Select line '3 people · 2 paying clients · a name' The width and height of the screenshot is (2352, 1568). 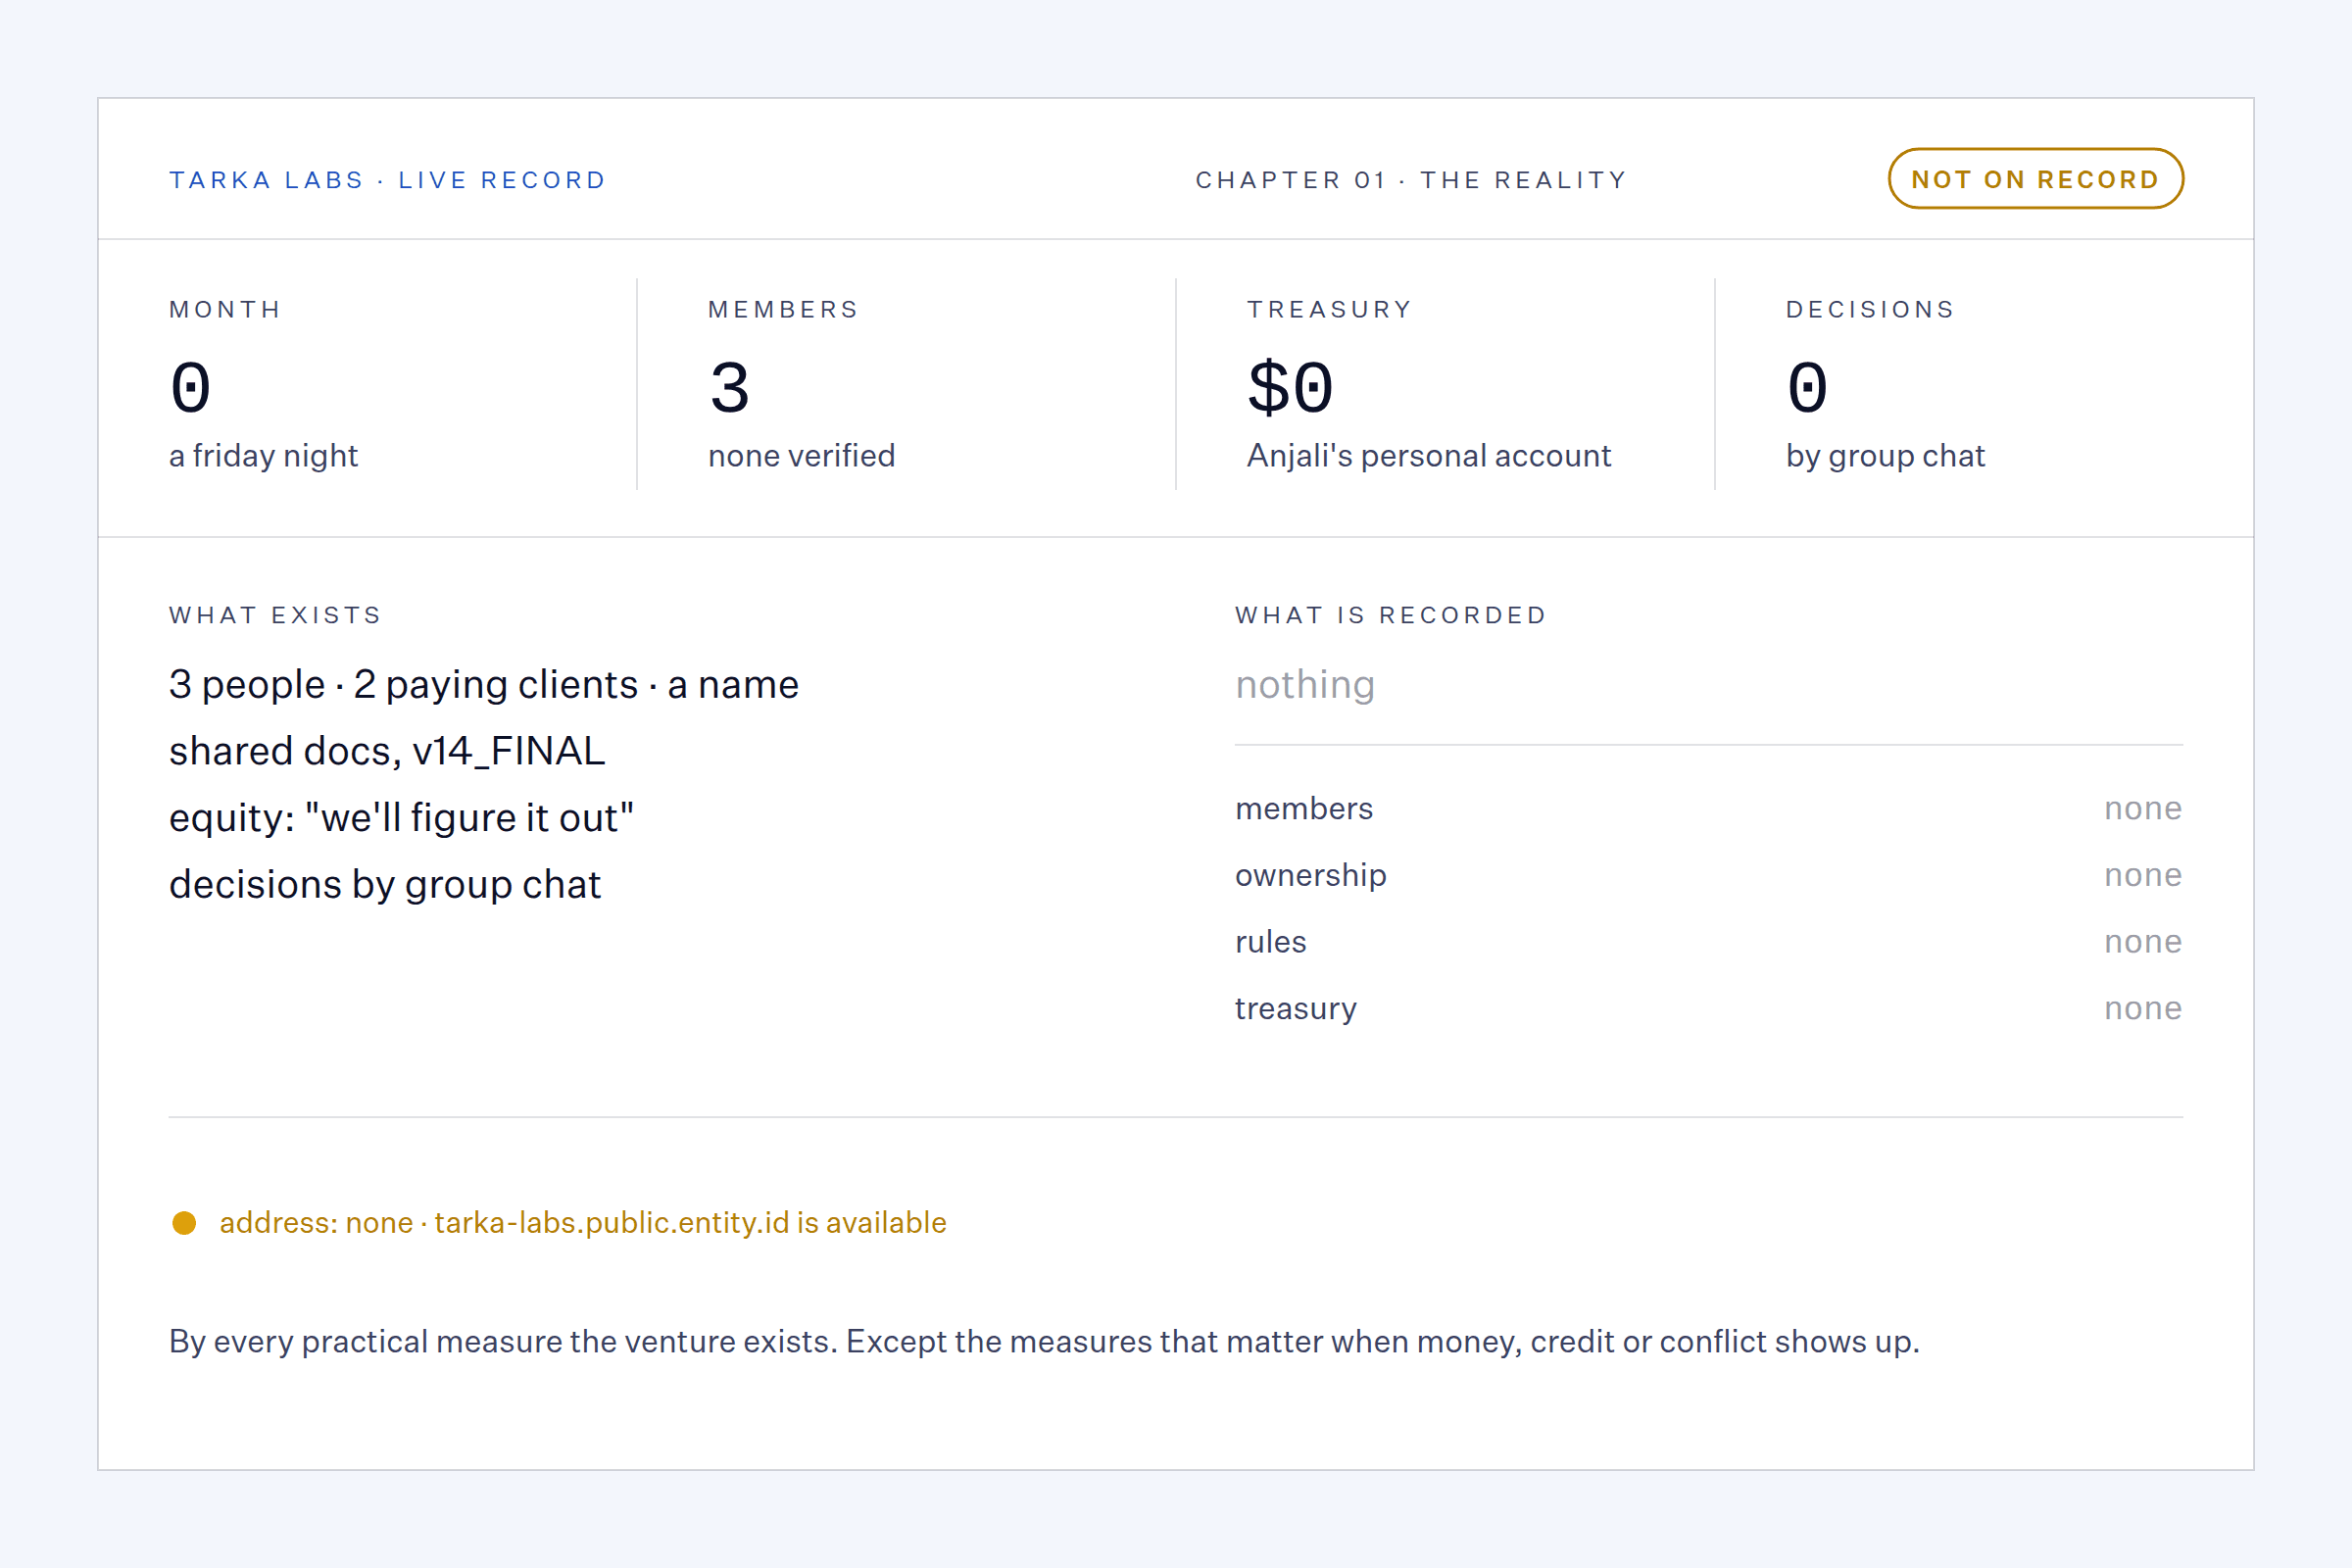tap(484, 685)
